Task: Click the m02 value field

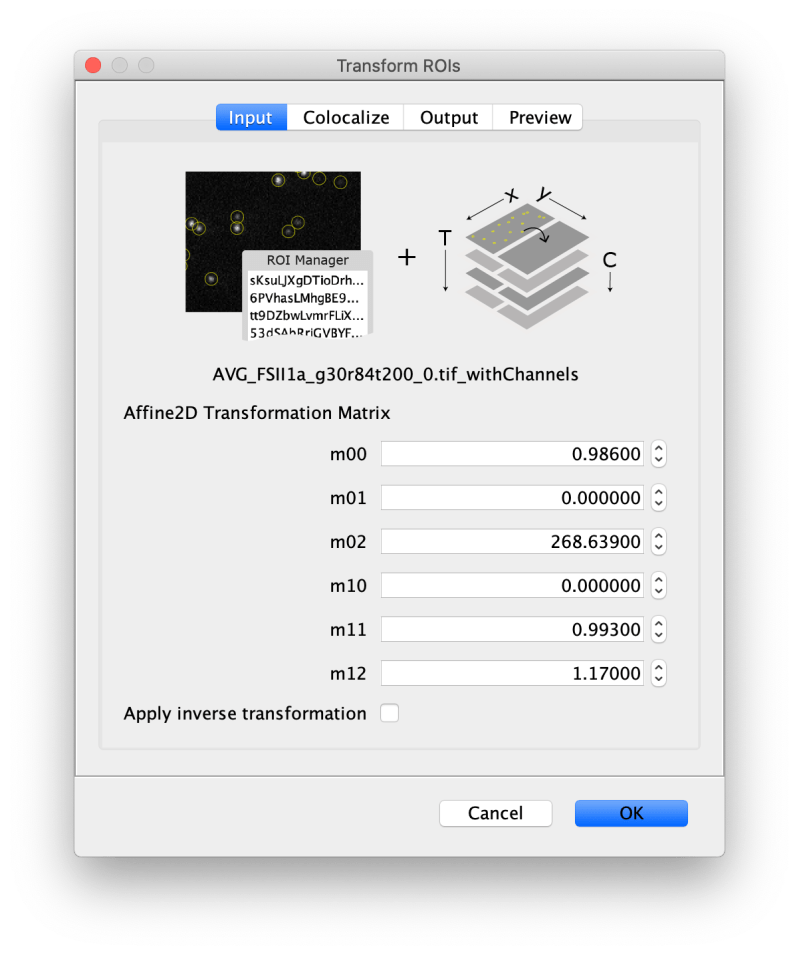Action: tap(512, 541)
